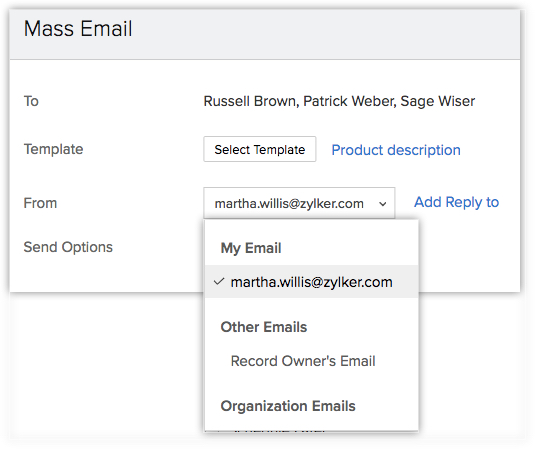This screenshot has height=449, width=535.
Task: Select the cut-off entry under Organization Emails
Action: [x=280, y=431]
